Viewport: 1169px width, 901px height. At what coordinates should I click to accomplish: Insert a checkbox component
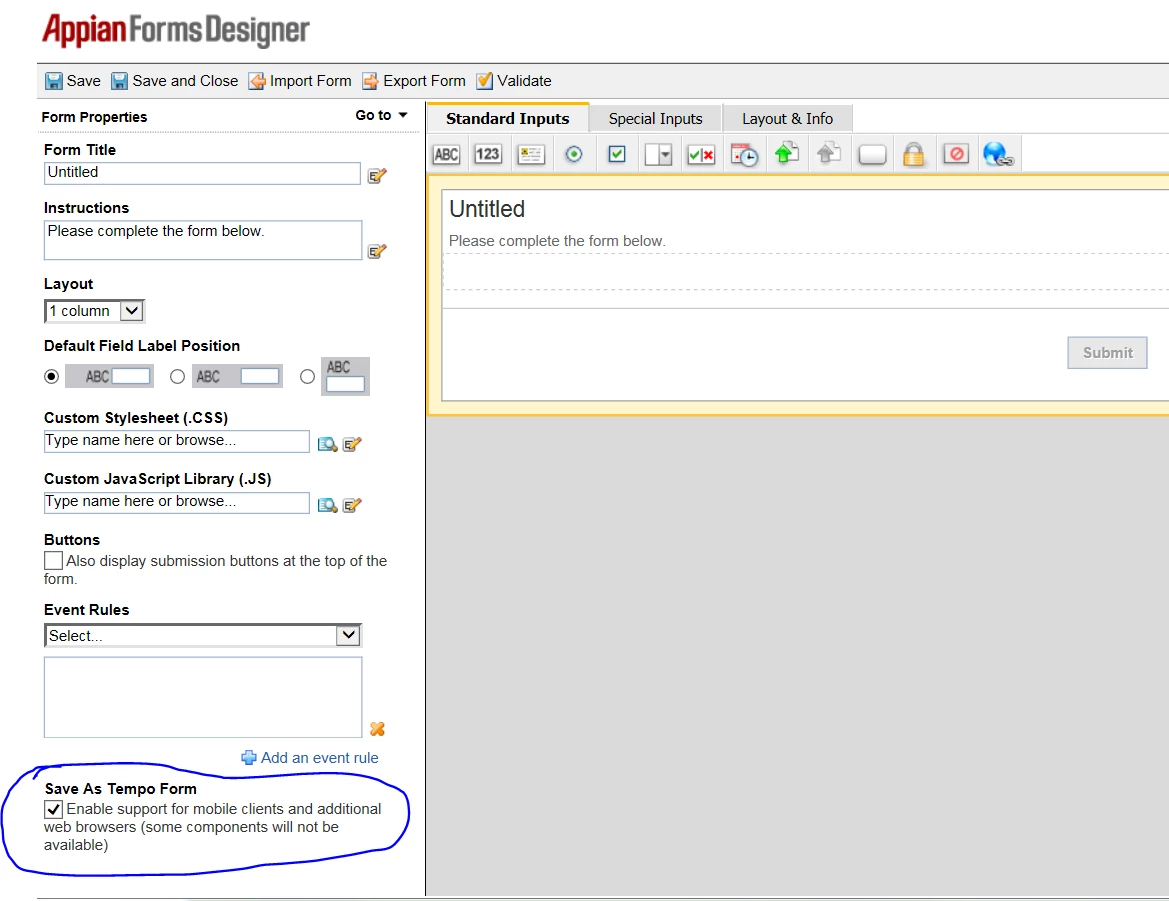pyautogui.click(x=617, y=154)
